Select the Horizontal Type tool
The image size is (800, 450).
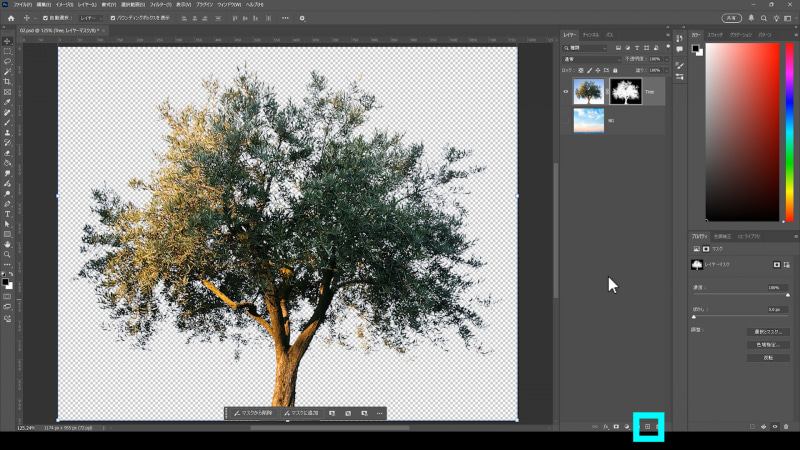pos(7,214)
